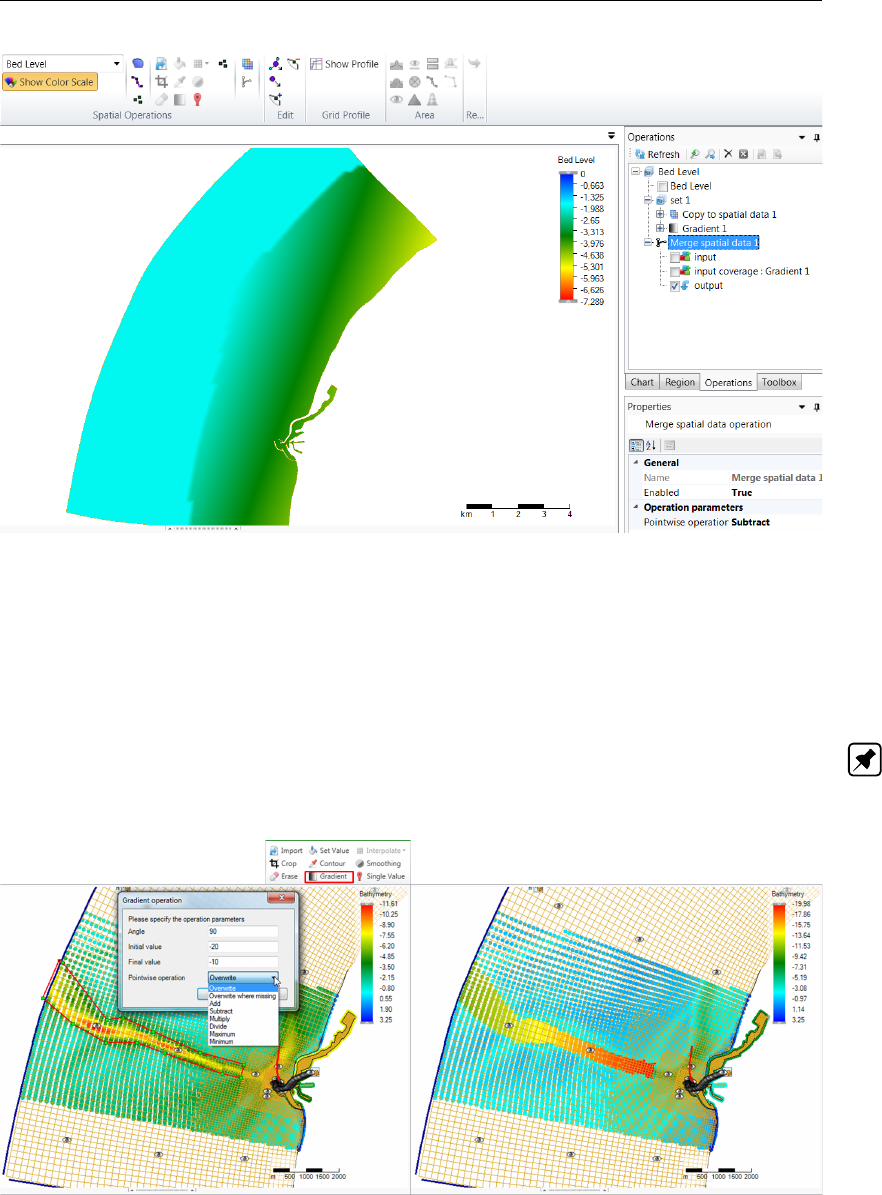Select the green points drawing tool below polyline
The height and width of the screenshot is (1195, 882).
[137, 99]
